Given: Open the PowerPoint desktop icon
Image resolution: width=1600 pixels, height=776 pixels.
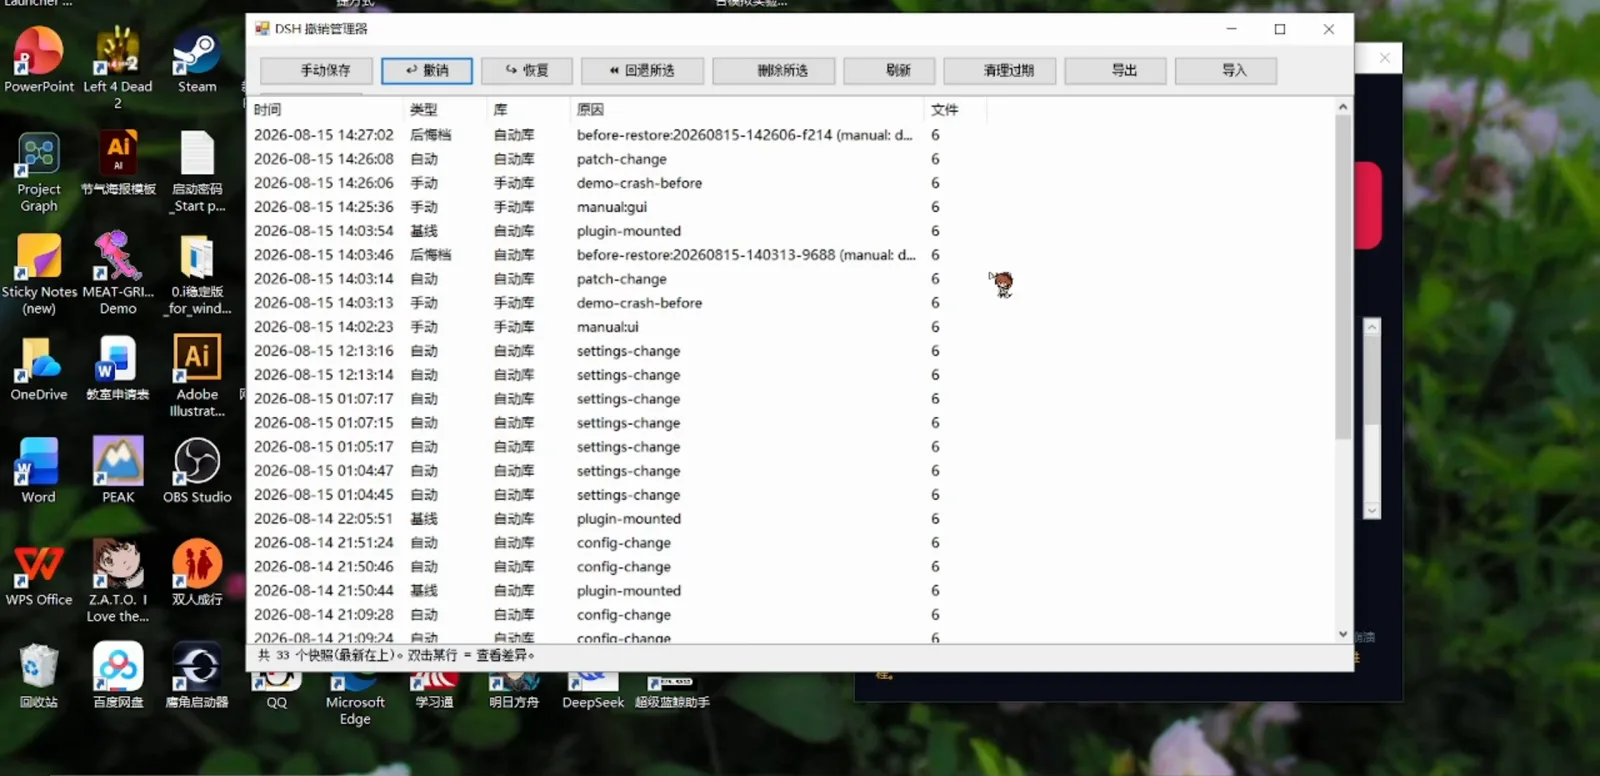Looking at the screenshot, I should pyautogui.click(x=38, y=60).
